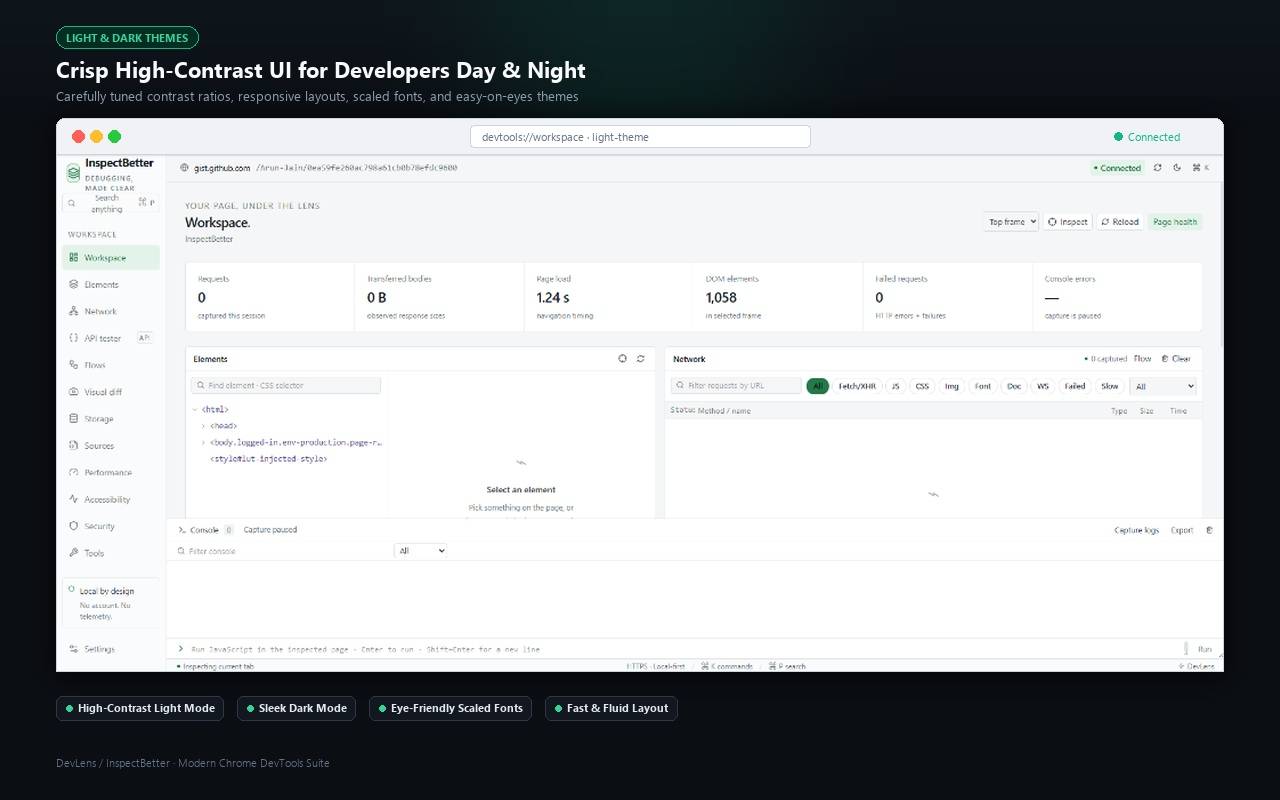Click the Export console button
The image size is (1280, 800).
(1182, 530)
